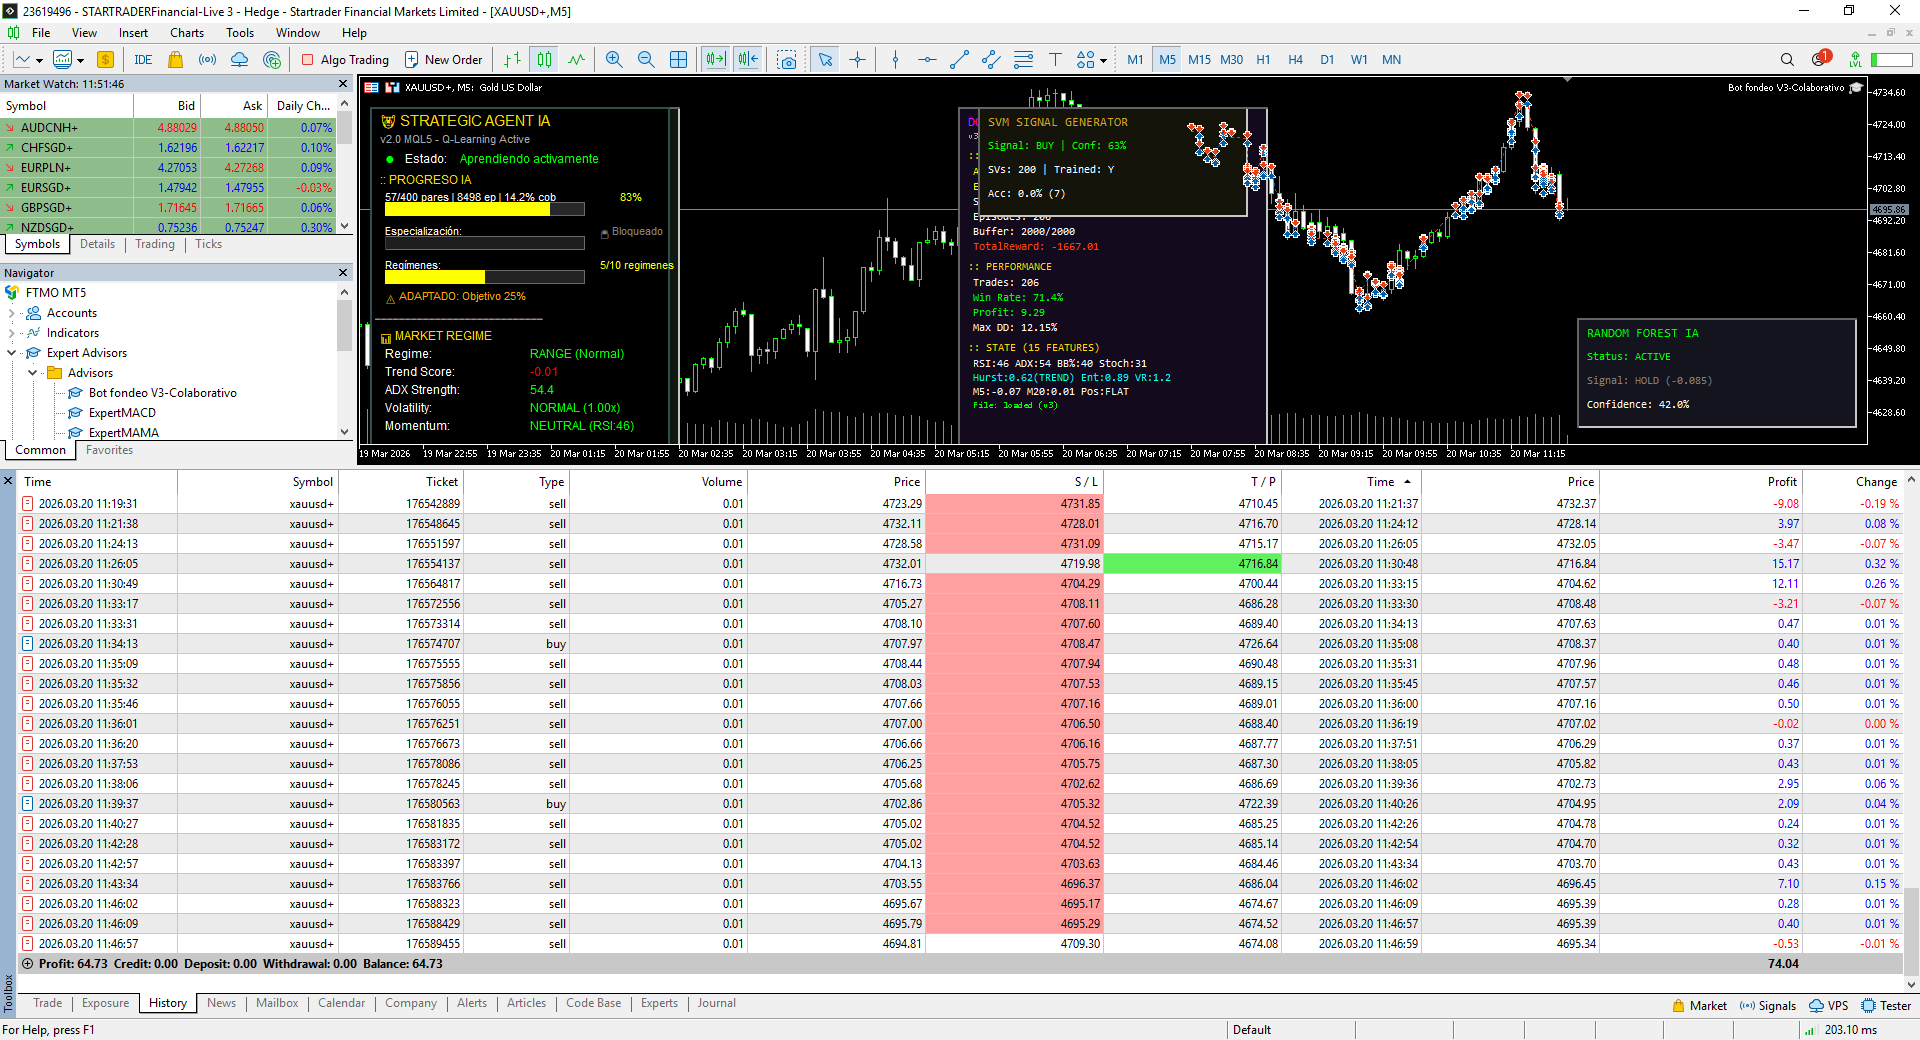Image resolution: width=1920 pixels, height=1040 pixels.
Task: Select the text label drawing tool
Action: click(x=1055, y=60)
